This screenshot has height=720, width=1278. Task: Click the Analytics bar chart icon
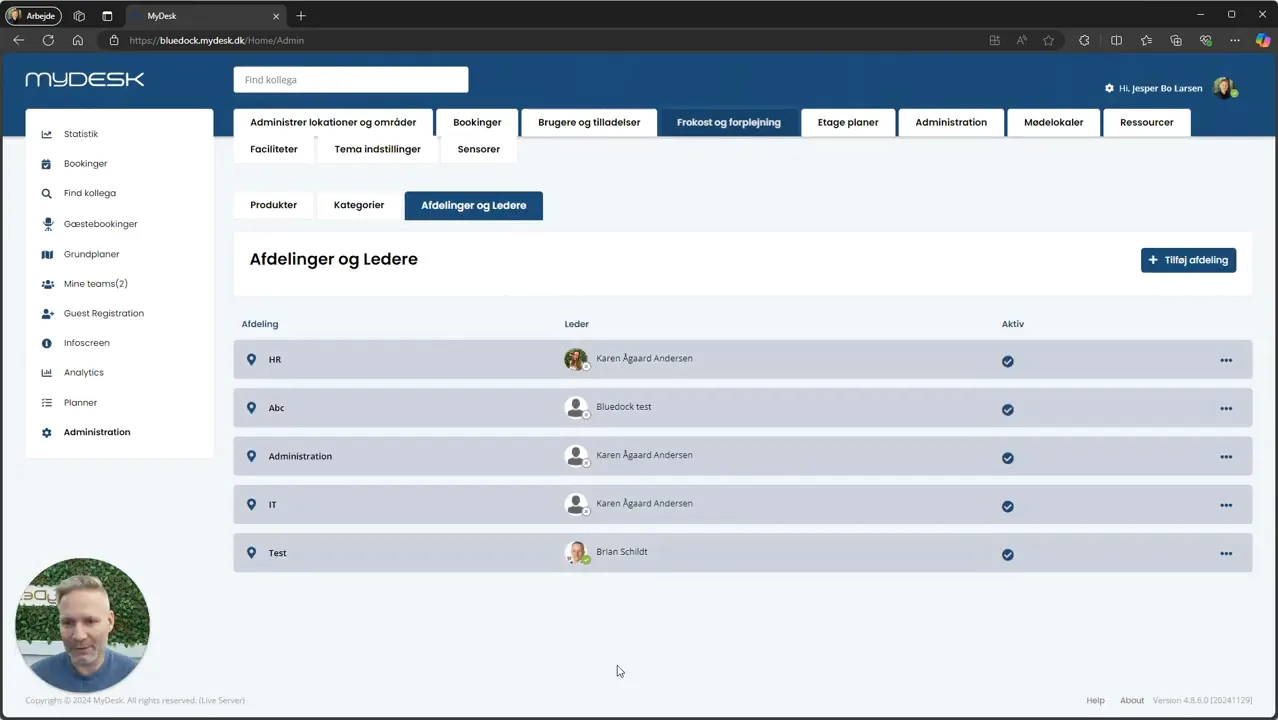(x=46, y=373)
